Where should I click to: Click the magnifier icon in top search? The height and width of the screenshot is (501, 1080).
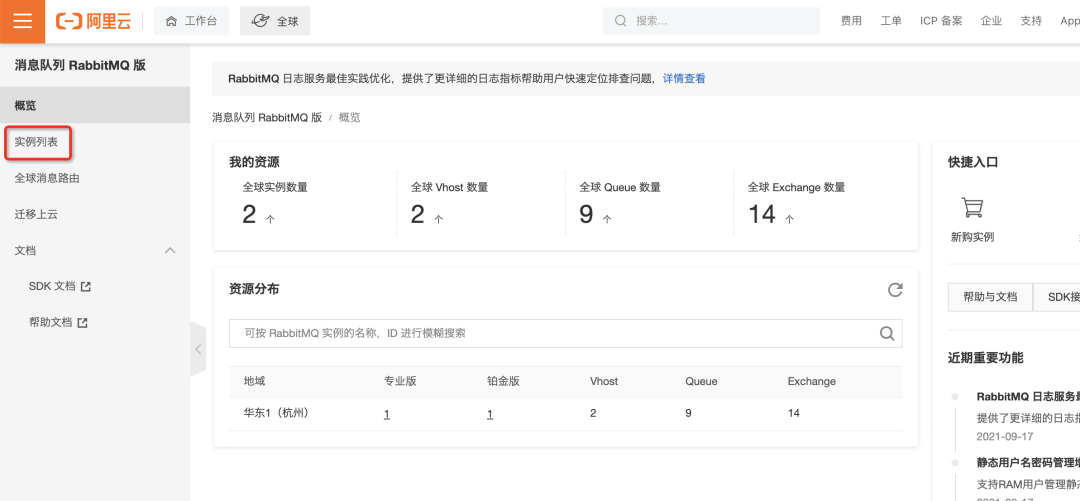[621, 21]
